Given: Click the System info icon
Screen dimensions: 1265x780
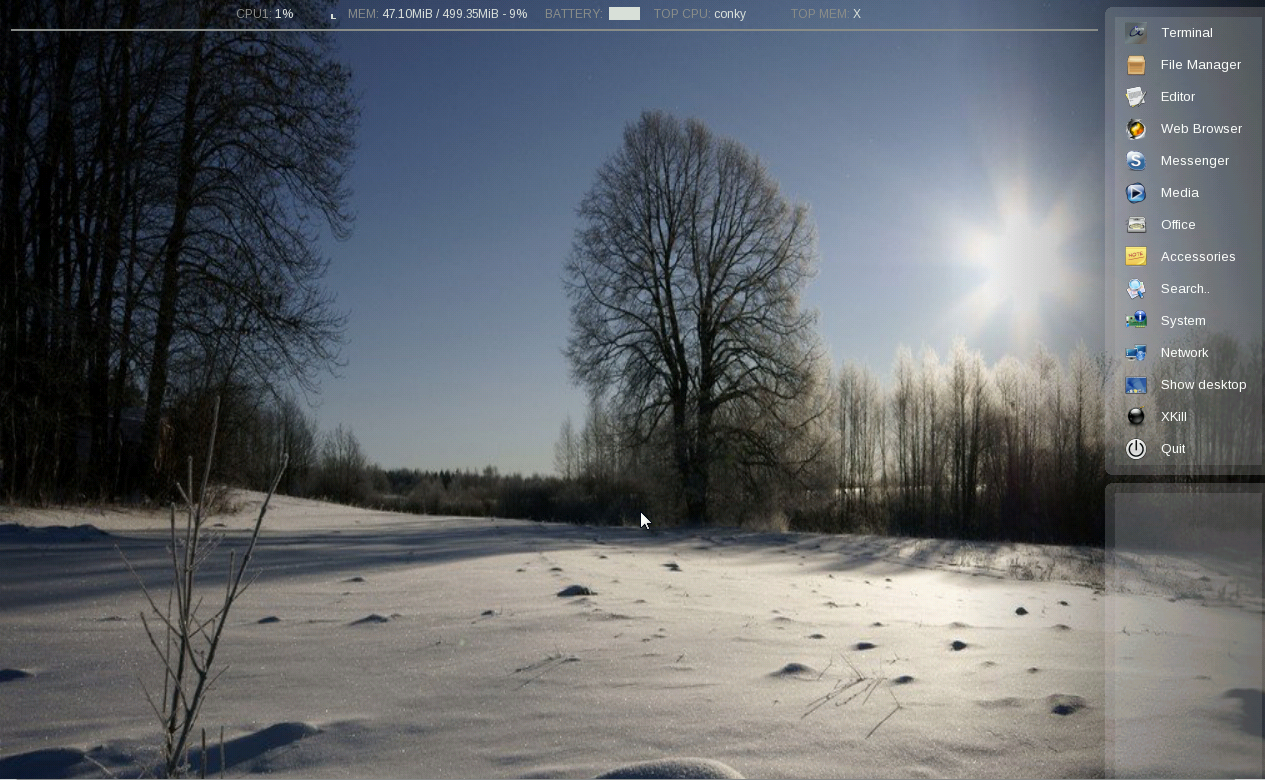Looking at the screenshot, I should [x=1136, y=321].
